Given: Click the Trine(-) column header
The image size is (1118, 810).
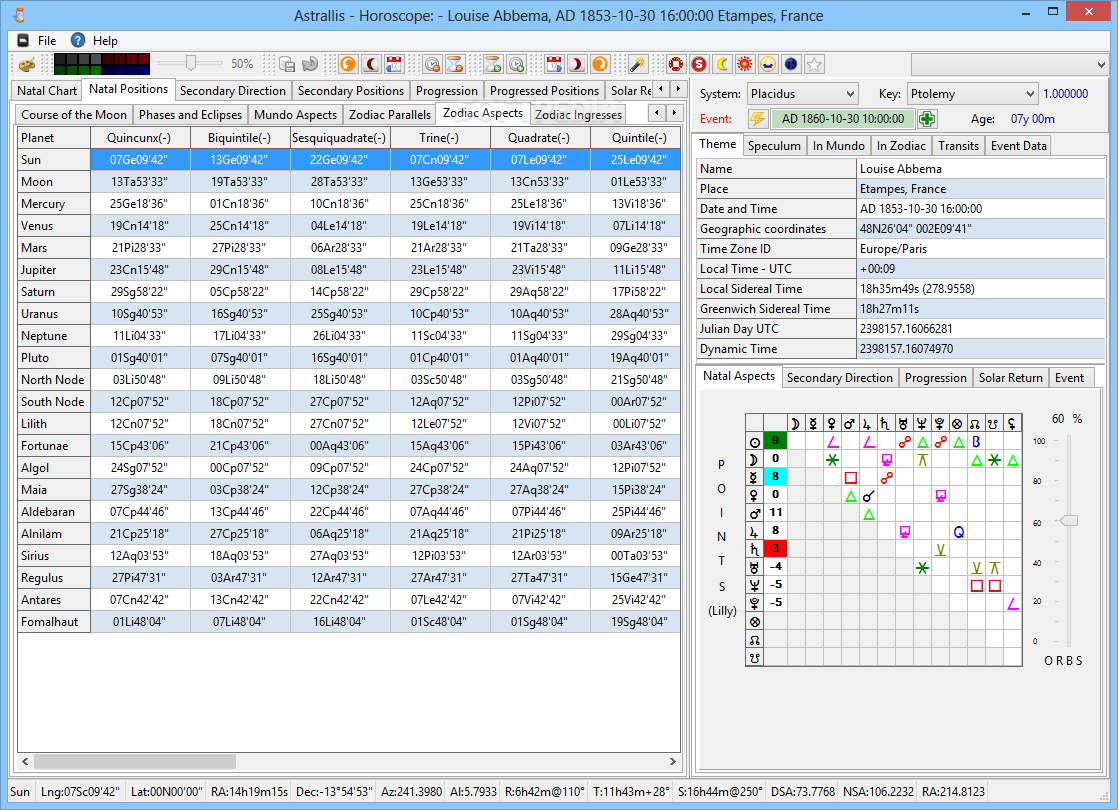Looking at the screenshot, I should click(x=439, y=138).
